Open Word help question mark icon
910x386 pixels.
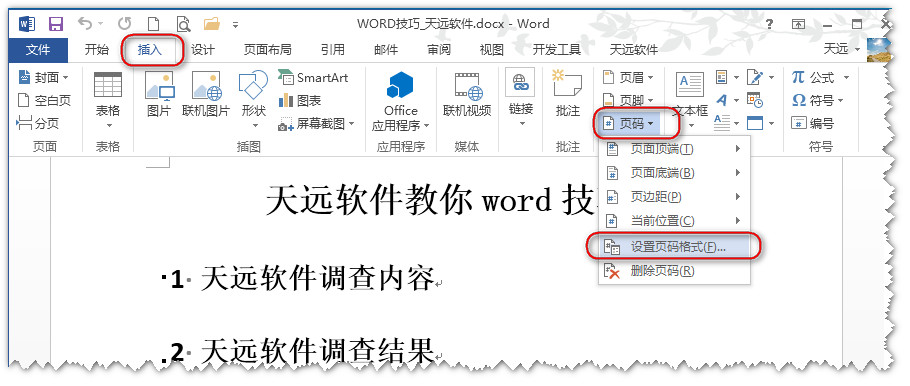[770, 24]
